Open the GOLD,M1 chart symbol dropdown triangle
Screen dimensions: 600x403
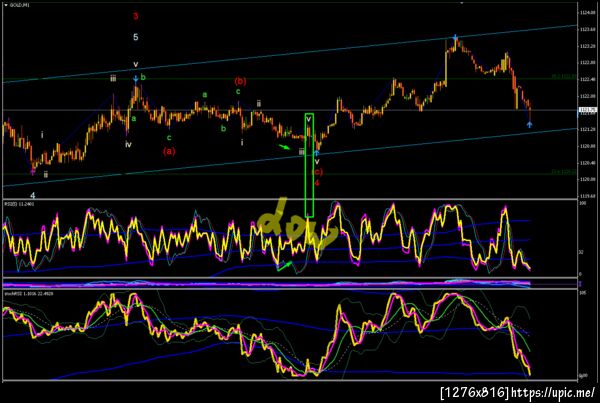coord(5,5)
